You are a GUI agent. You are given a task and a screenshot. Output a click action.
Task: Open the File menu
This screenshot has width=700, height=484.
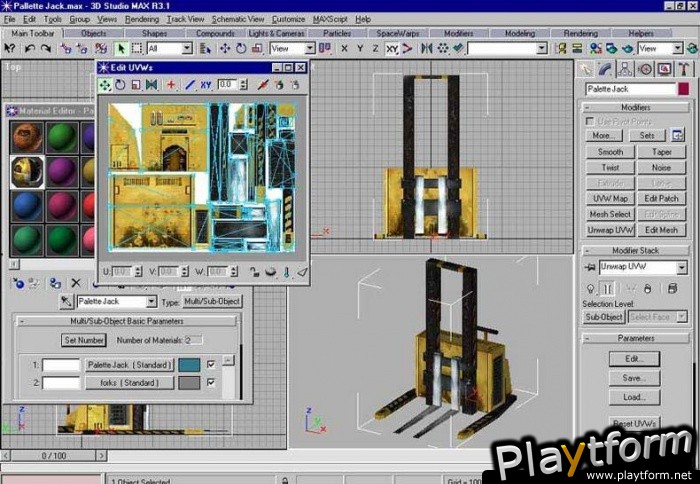click(9, 19)
